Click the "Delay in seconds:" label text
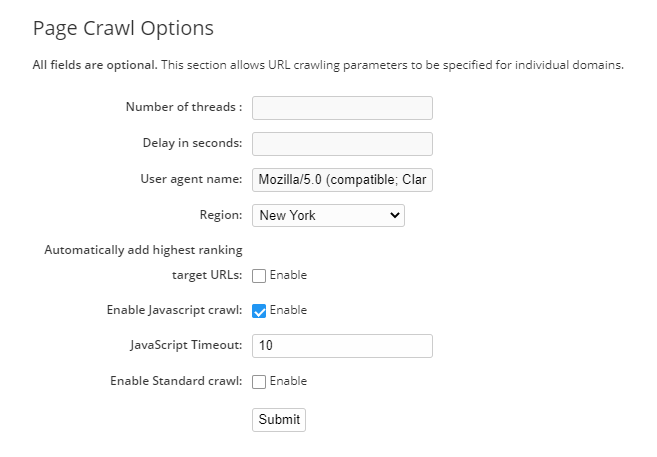Image resolution: width=657 pixels, height=457 pixels. pyautogui.click(x=192, y=143)
